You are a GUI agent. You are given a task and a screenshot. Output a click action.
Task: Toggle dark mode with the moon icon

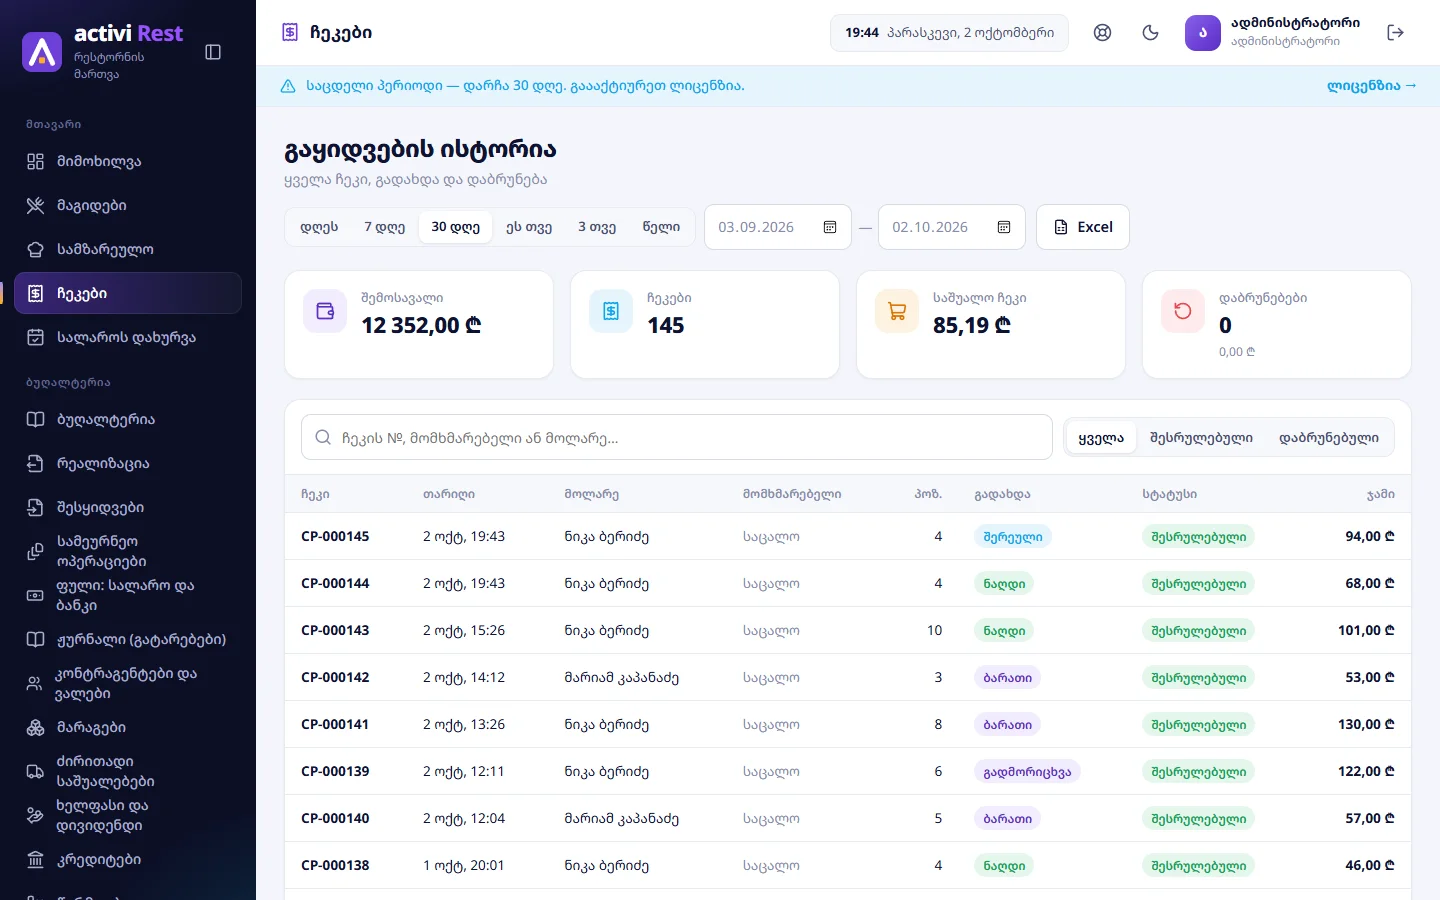click(x=1150, y=33)
